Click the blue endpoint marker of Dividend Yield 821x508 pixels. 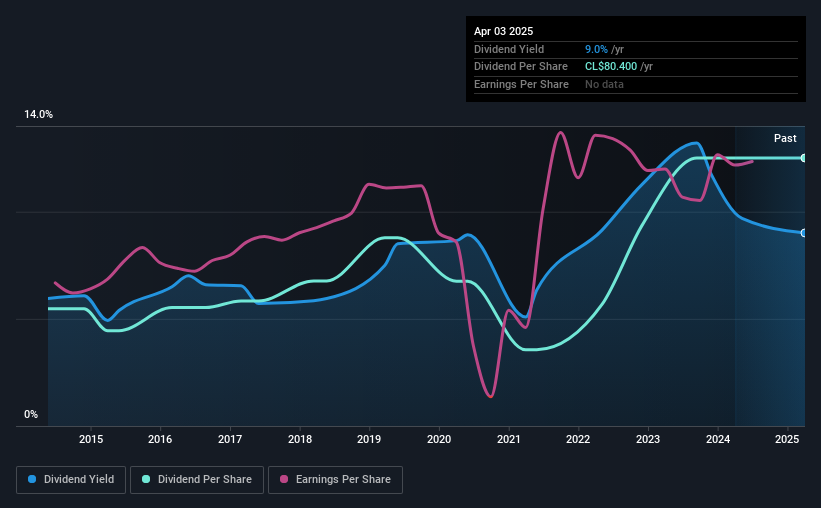tap(804, 233)
